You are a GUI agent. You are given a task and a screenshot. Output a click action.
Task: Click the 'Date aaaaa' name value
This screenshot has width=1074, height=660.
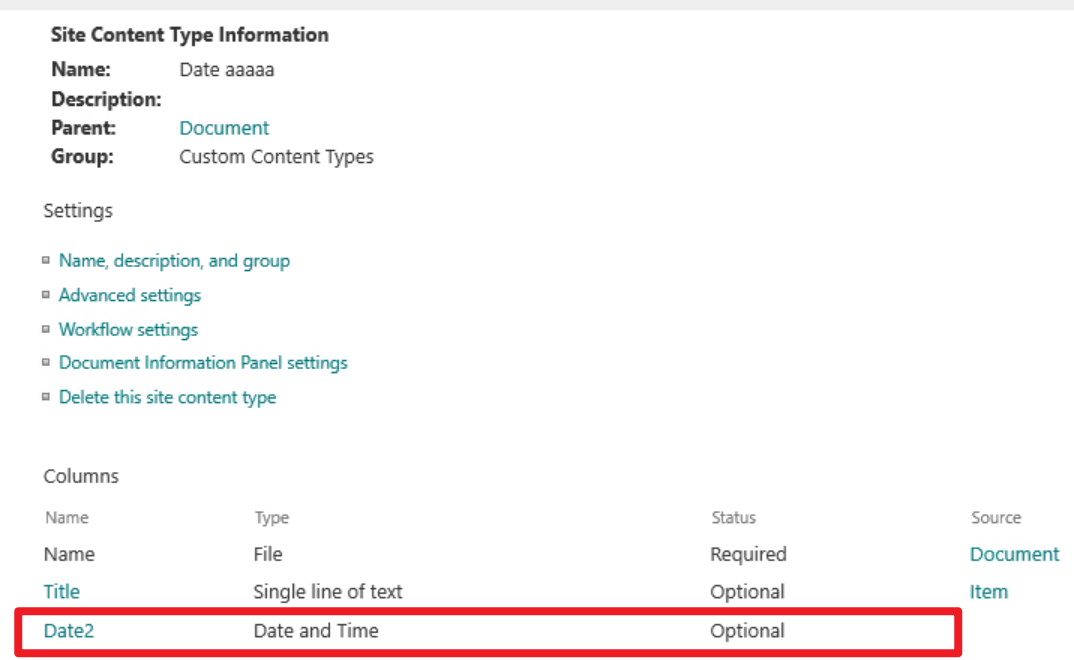[227, 70]
